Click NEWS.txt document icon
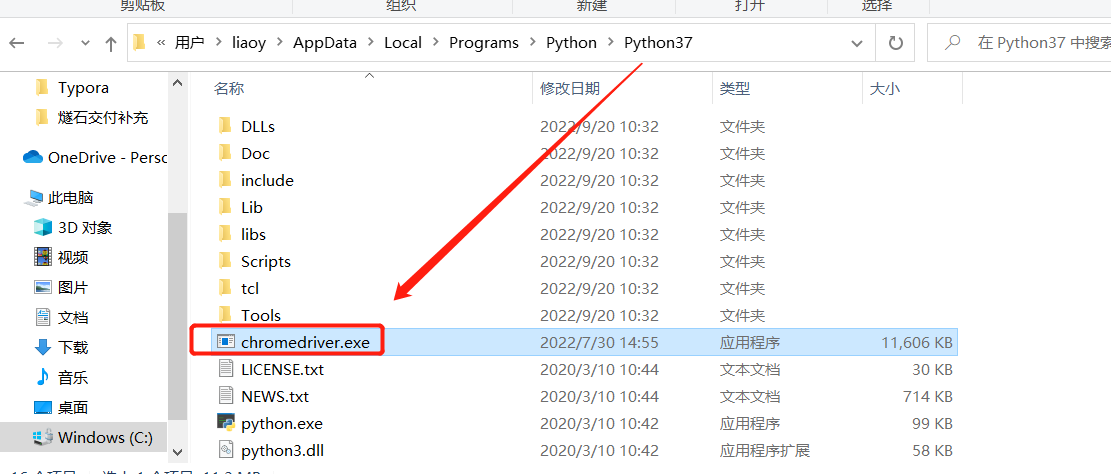Image resolution: width=1111 pixels, height=474 pixels. [x=225, y=395]
